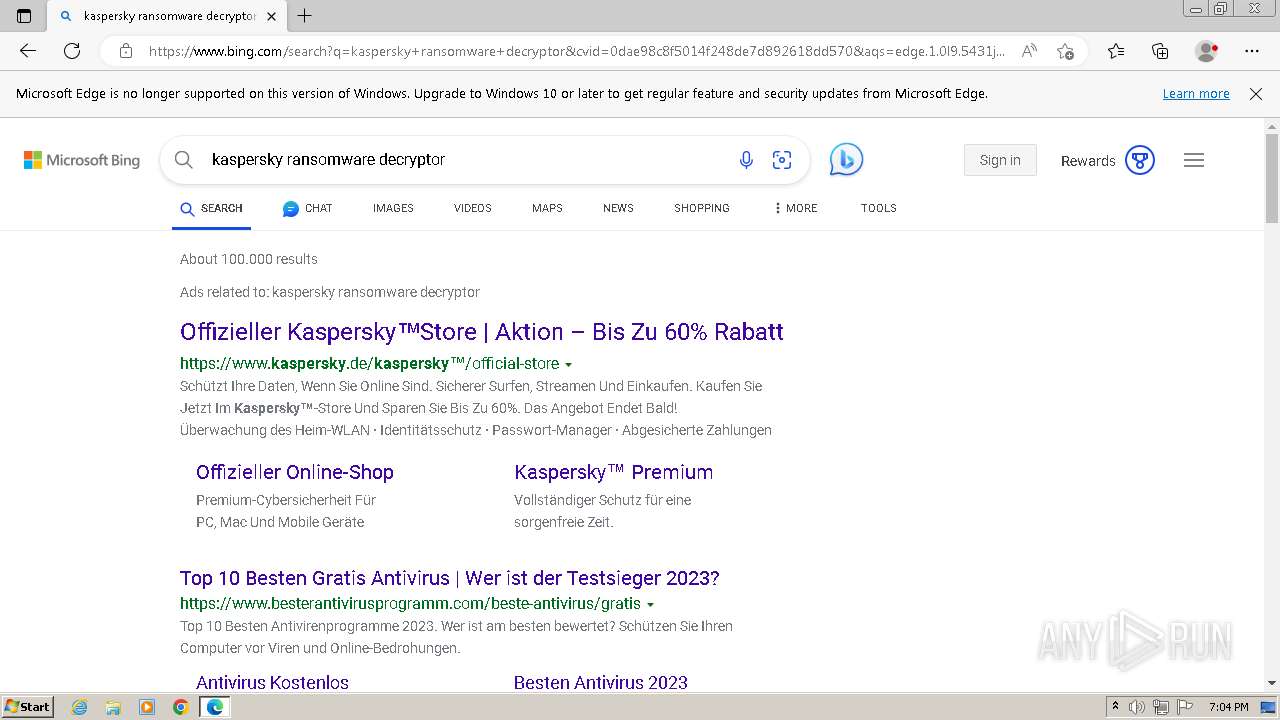Open the Windows Start menu
The image size is (1280, 720).
pyautogui.click(x=27, y=706)
